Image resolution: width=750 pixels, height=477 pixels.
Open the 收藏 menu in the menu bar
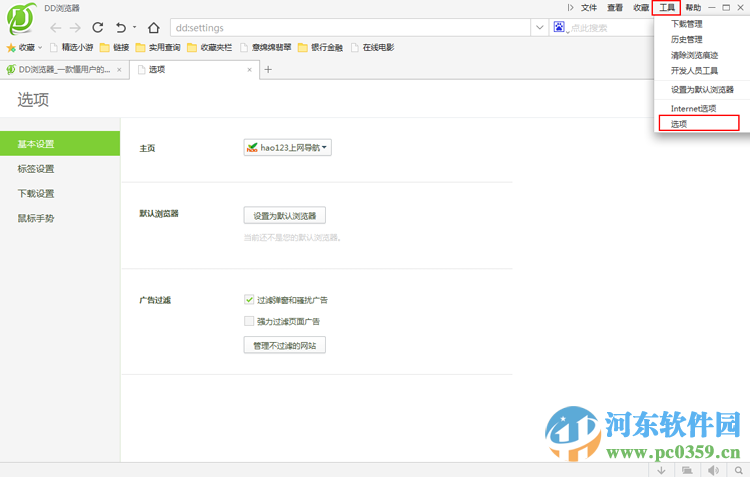point(641,8)
